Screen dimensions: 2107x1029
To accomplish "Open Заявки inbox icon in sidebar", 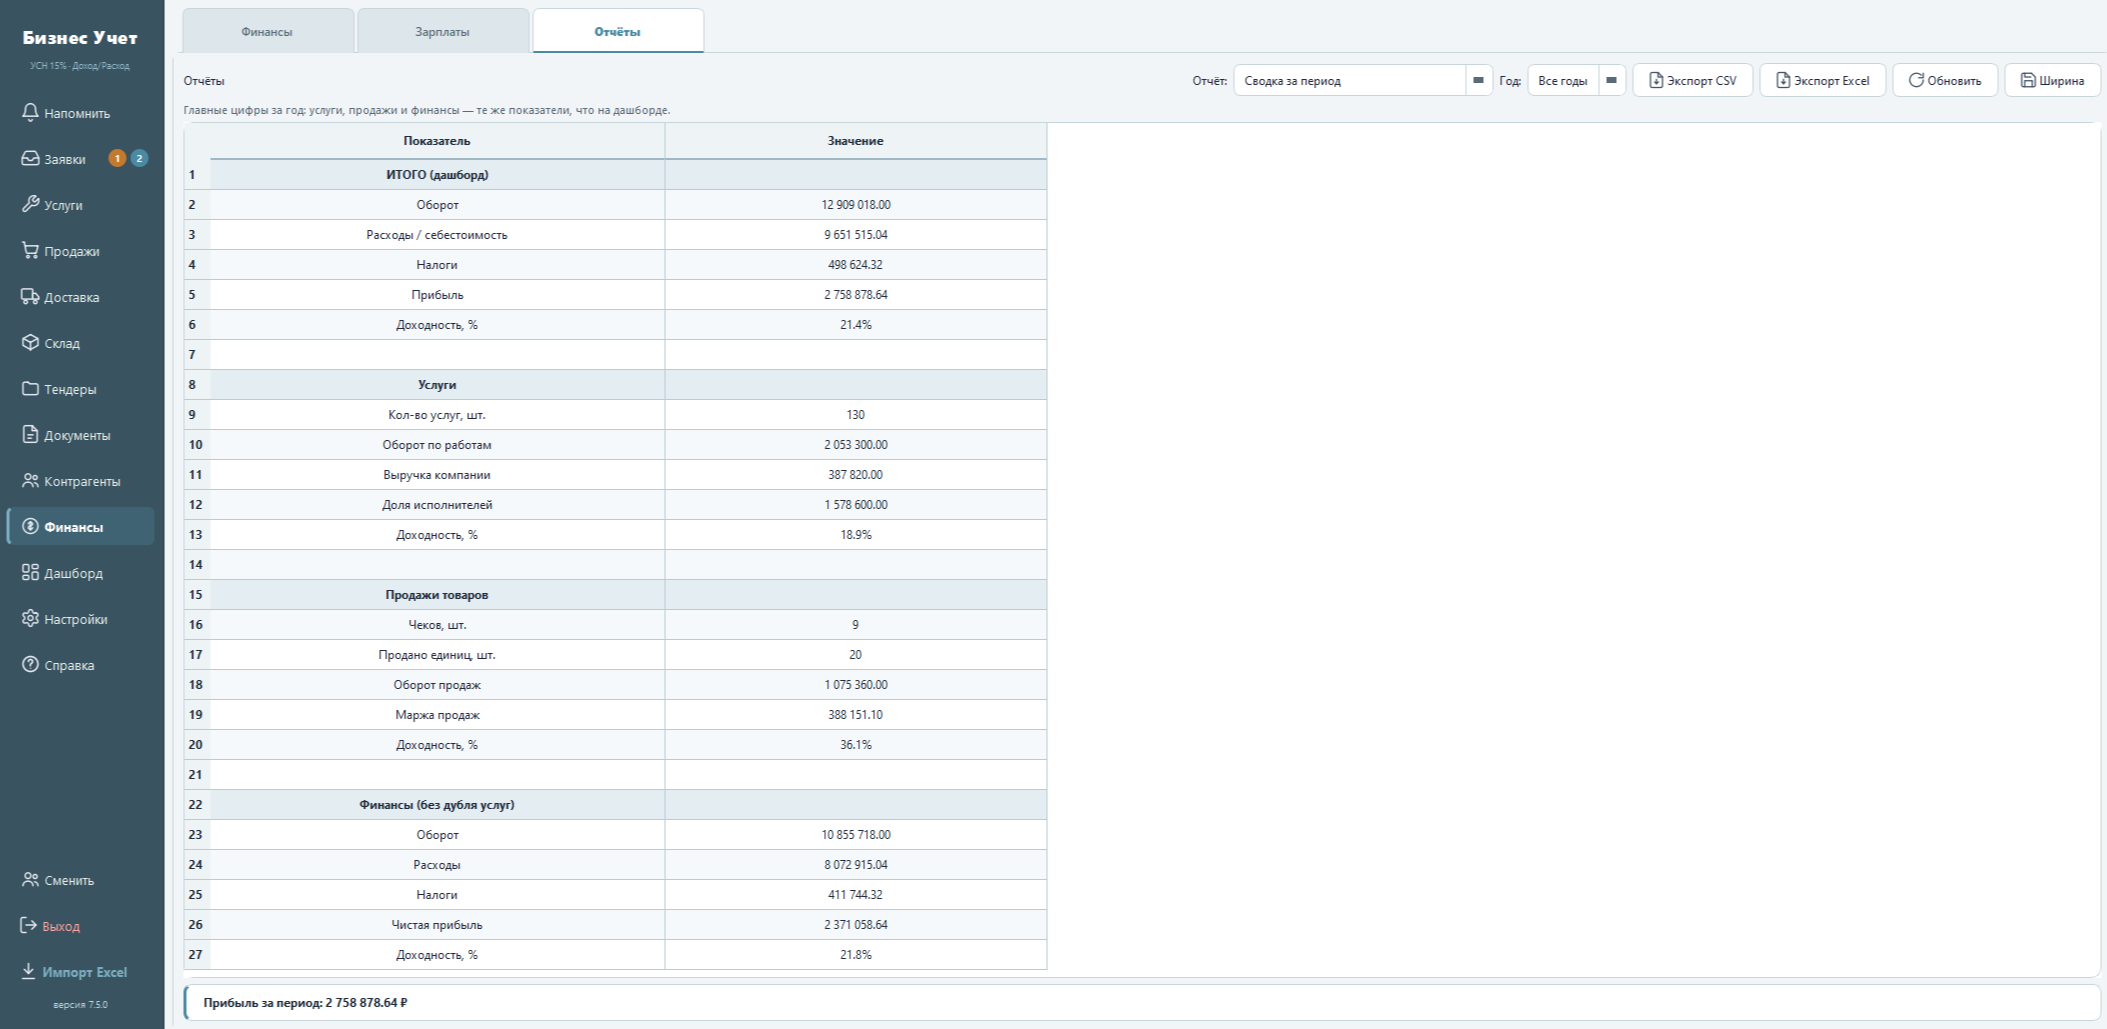I will click(30, 158).
